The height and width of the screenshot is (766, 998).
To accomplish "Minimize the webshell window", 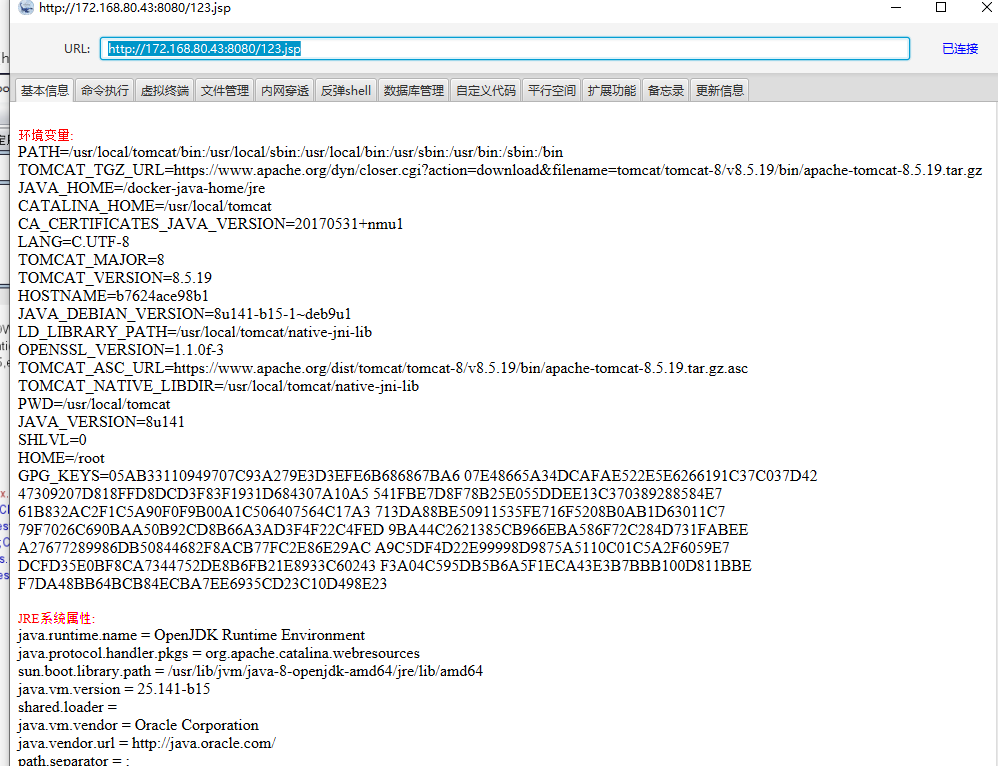I will pos(893,8).
